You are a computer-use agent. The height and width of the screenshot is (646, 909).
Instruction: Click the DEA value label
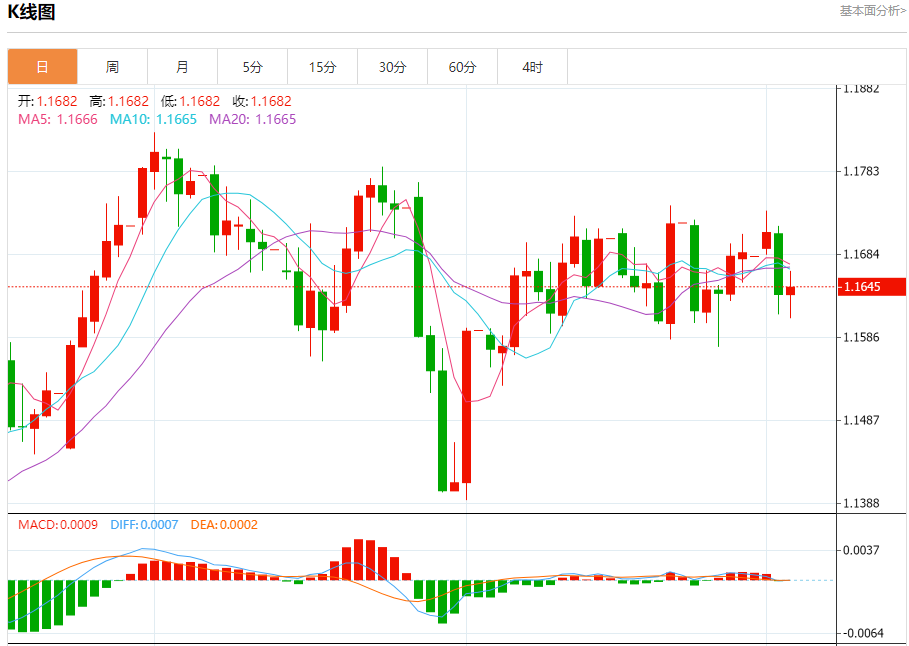(224, 524)
